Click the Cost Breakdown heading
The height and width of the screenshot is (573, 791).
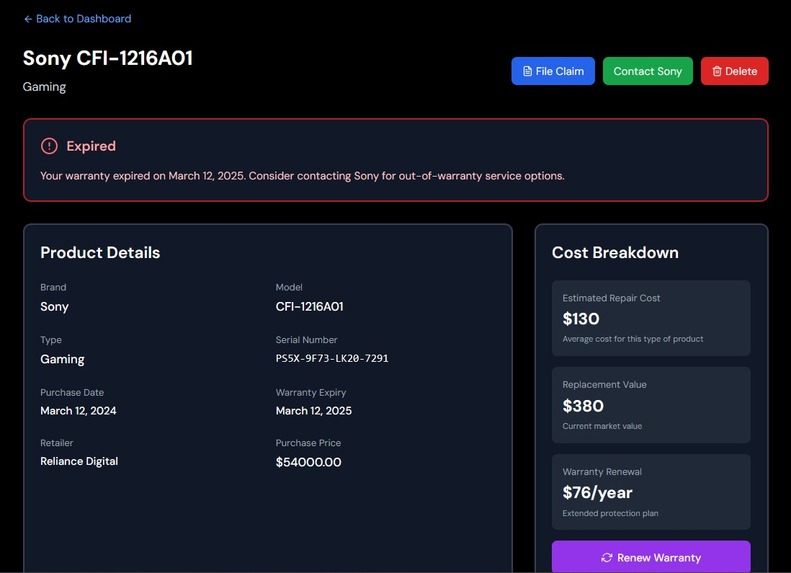click(x=615, y=252)
